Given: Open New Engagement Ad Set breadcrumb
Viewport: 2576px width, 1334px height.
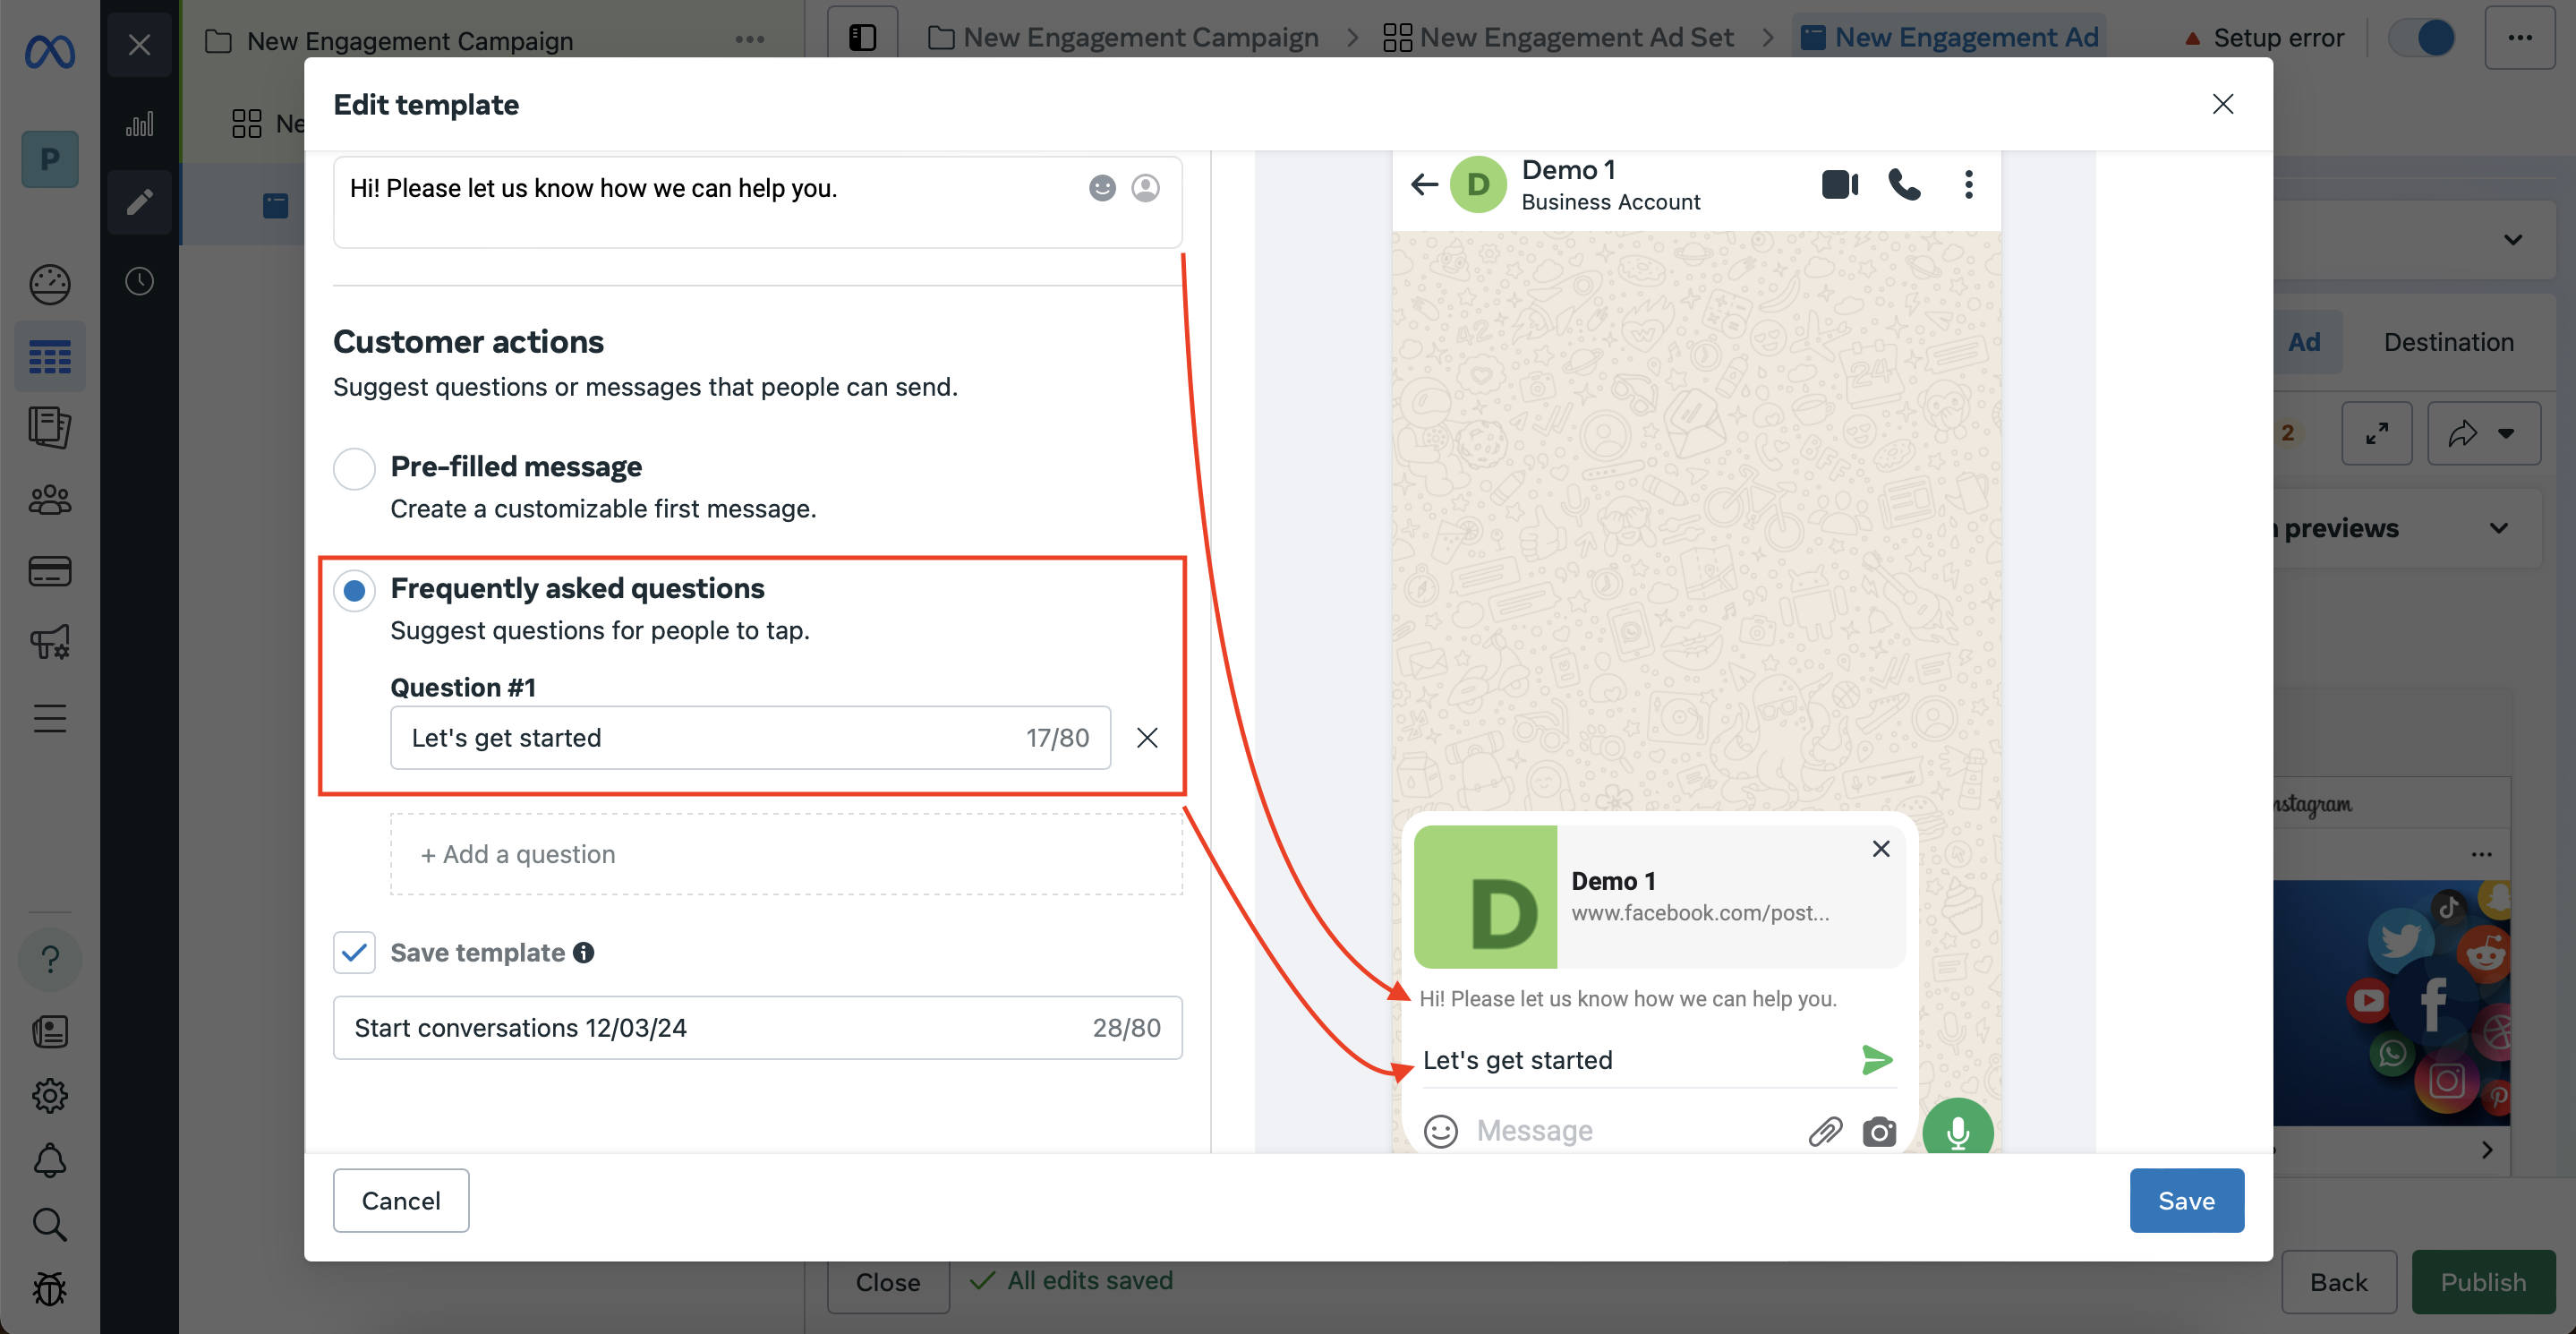Looking at the screenshot, I should [1557, 38].
